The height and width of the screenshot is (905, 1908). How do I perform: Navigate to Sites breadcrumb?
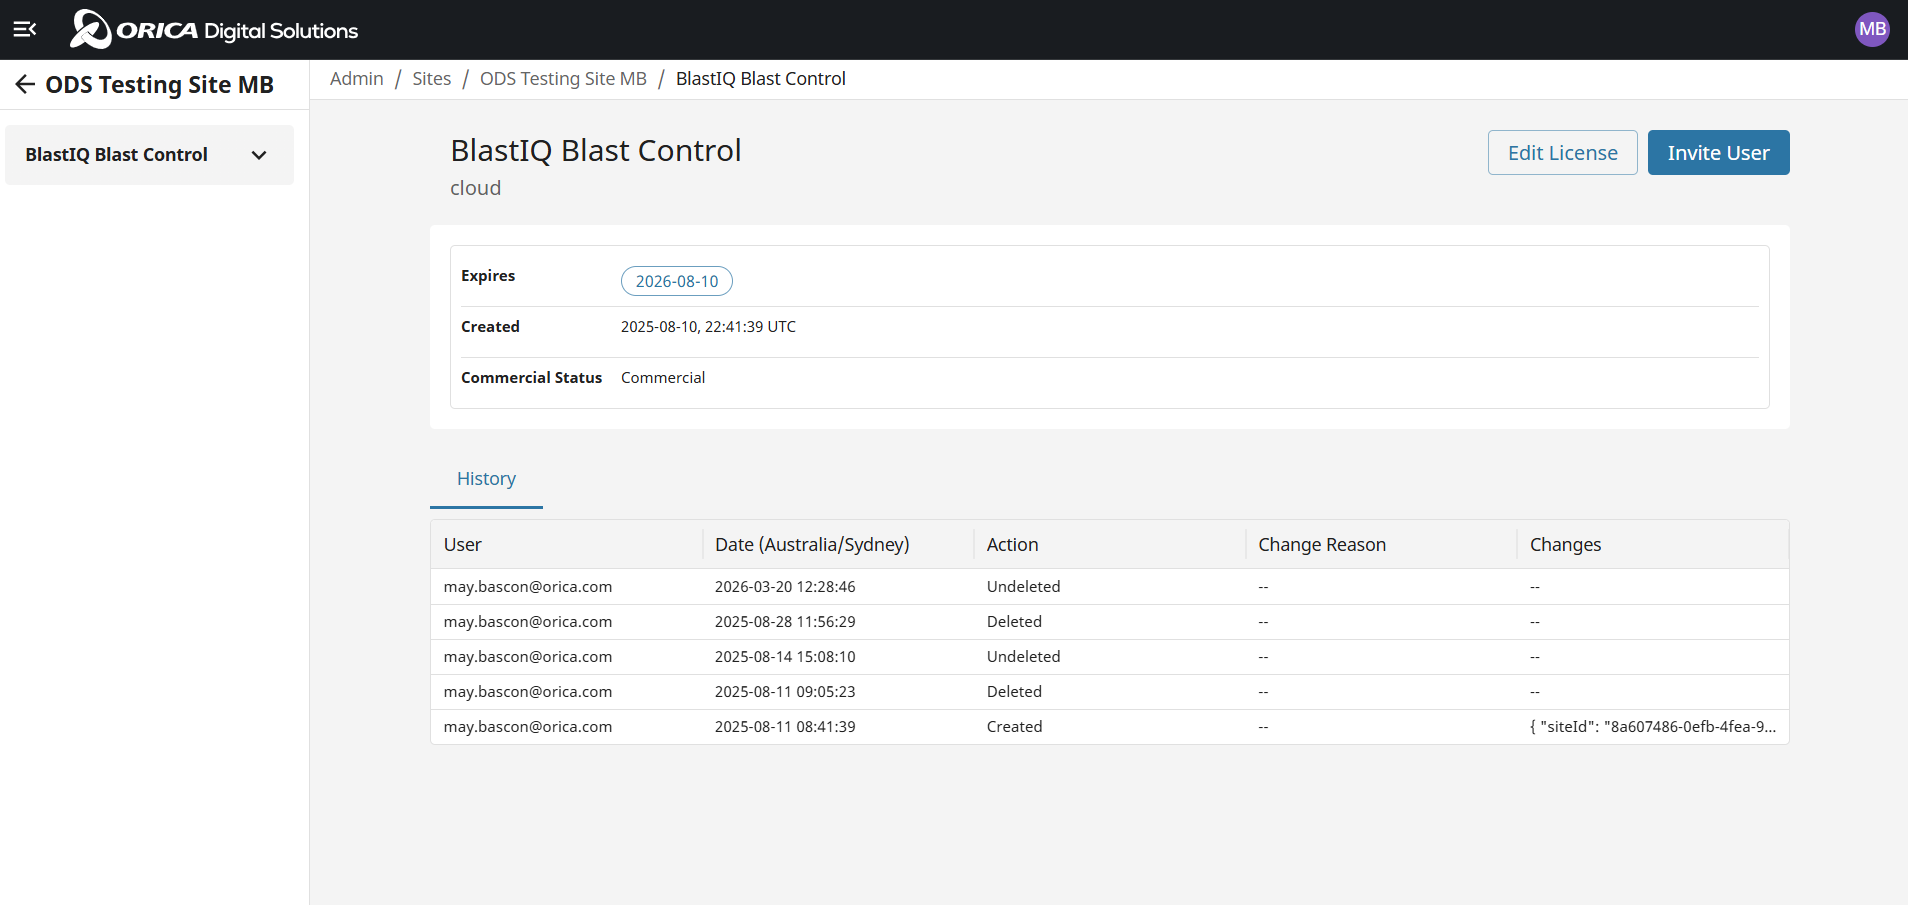432,79
